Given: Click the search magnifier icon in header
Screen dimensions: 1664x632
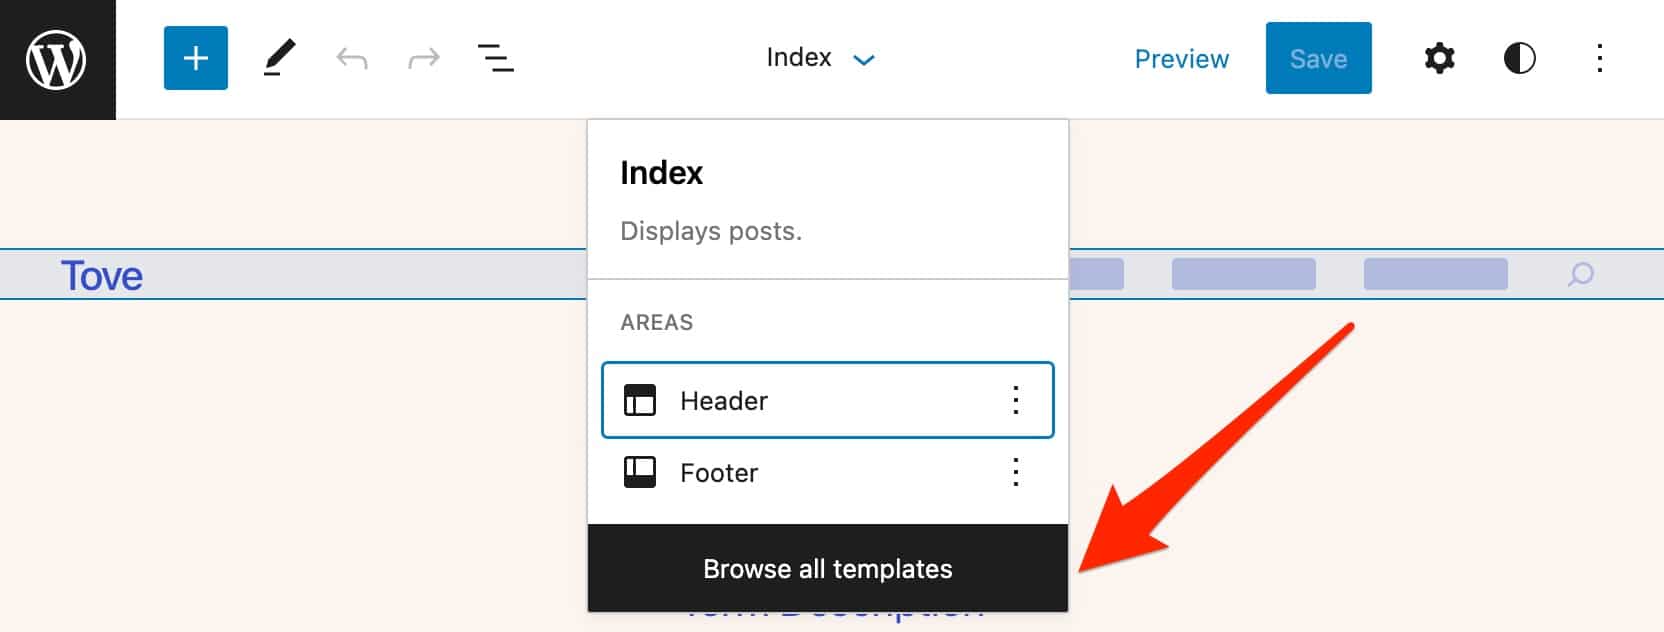Looking at the screenshot, I should (x=1580, y=274).
